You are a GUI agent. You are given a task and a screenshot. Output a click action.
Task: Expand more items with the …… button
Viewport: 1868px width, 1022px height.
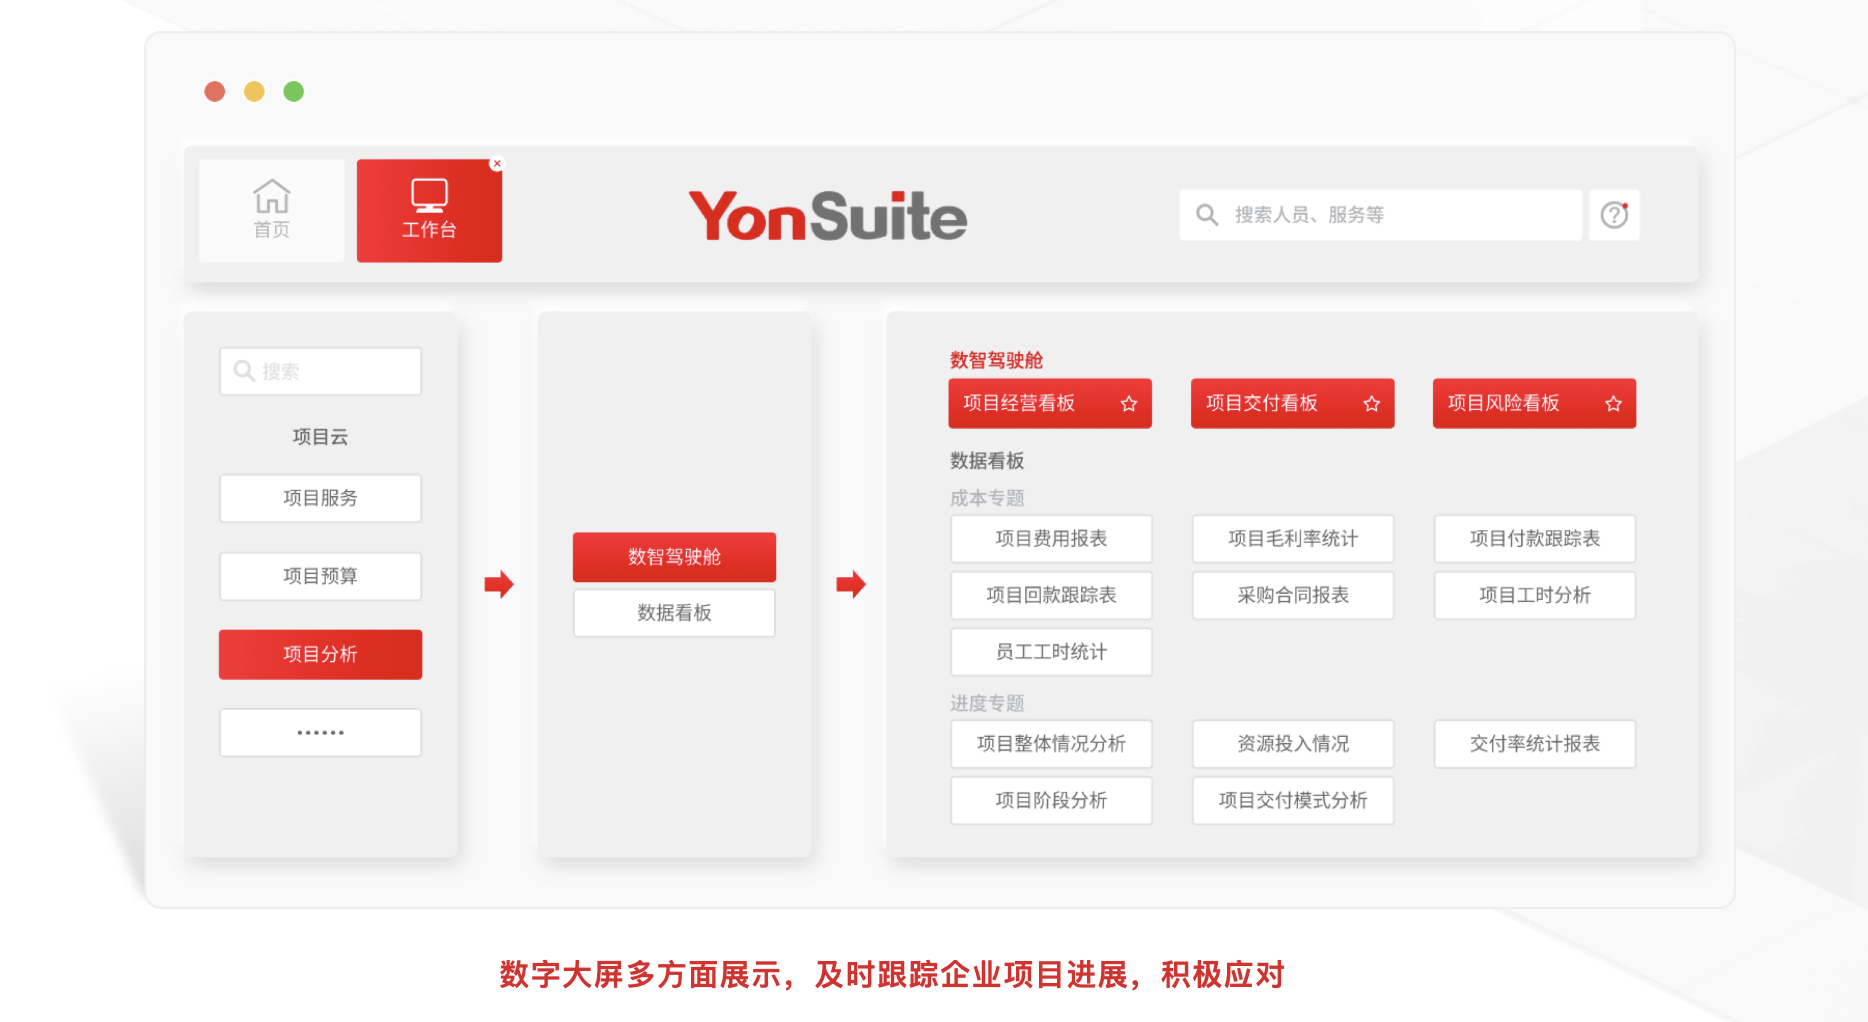click(320, 733)
